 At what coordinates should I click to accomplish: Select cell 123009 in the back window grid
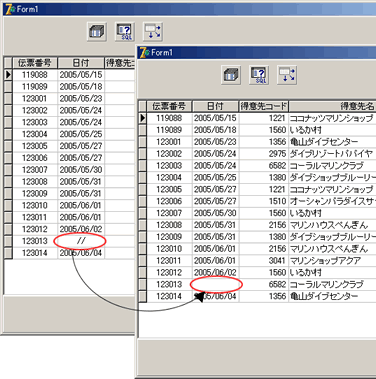coord(35,194)
